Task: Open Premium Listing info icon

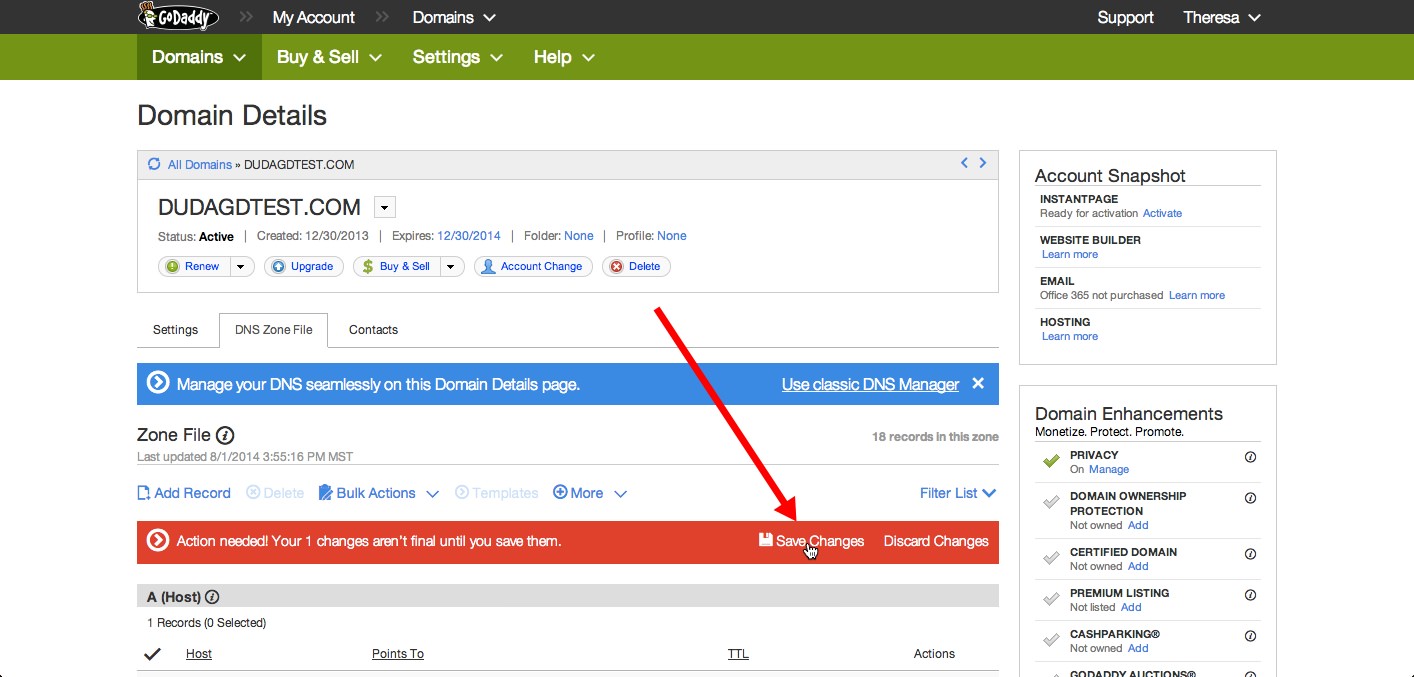Action: [x=1250, y=595]
